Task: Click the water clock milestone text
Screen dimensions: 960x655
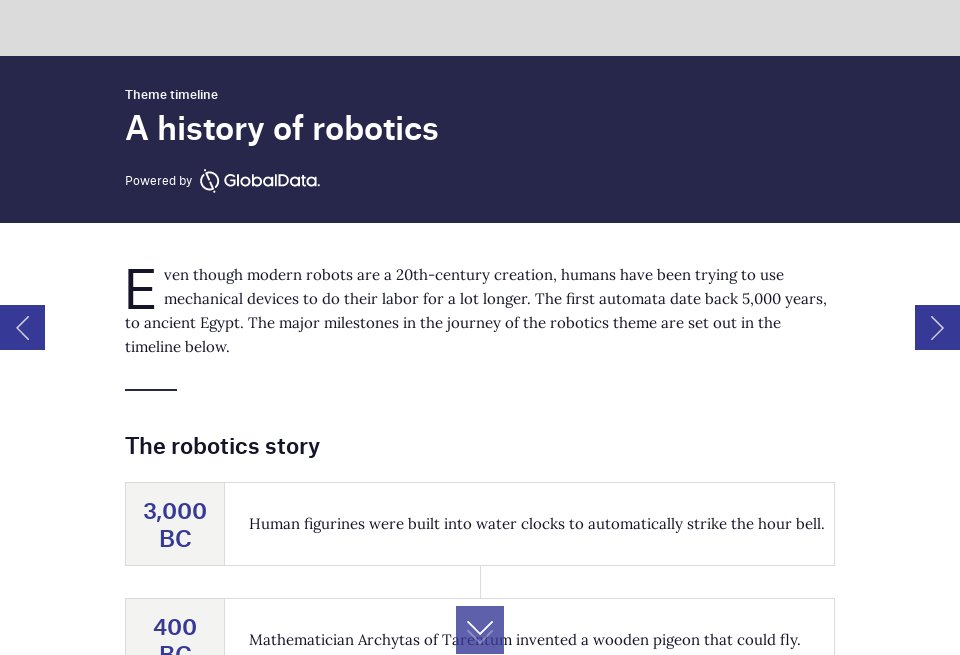Action: (x=536, y=523)
